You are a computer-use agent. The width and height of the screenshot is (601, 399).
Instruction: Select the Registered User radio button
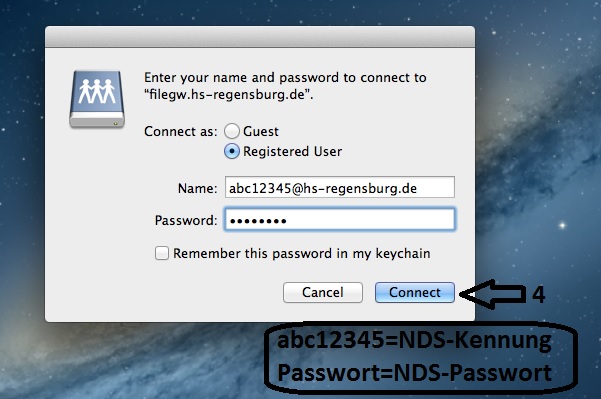[232, 151]
